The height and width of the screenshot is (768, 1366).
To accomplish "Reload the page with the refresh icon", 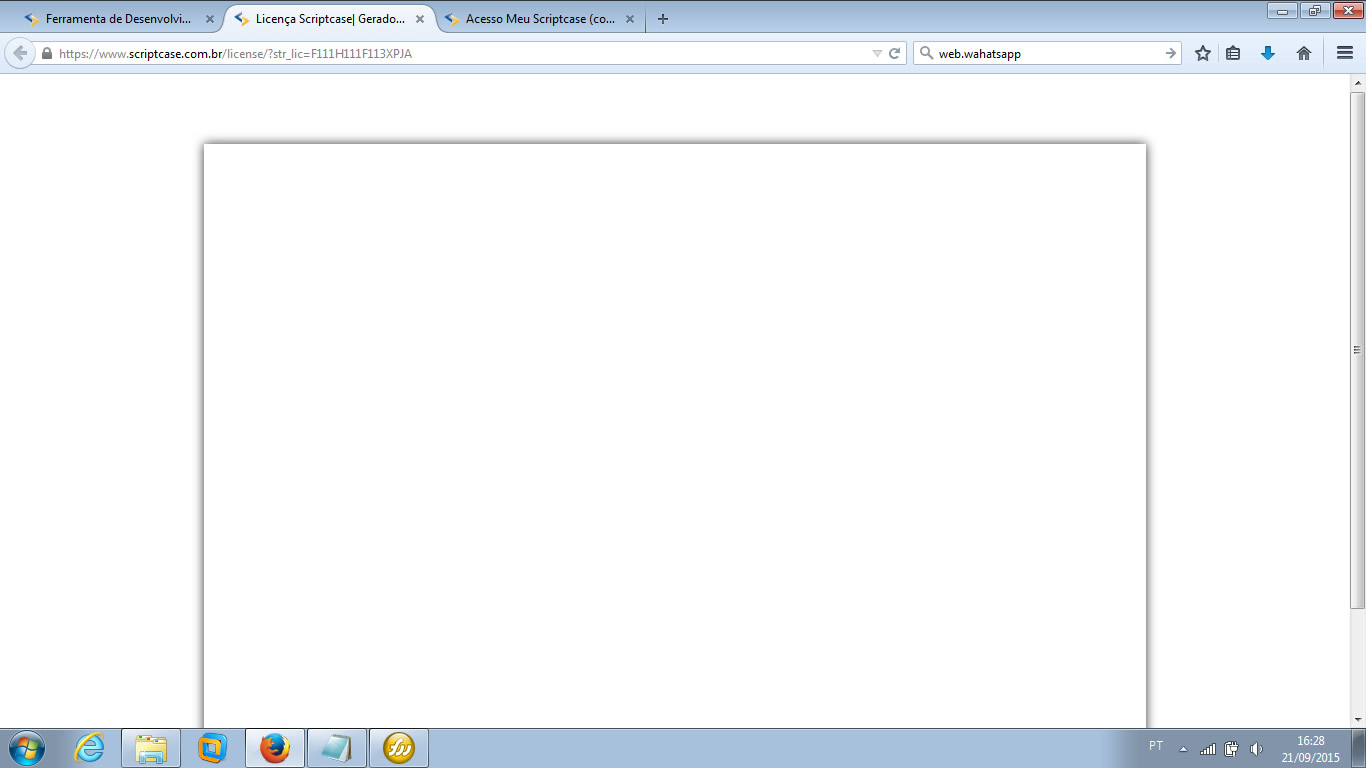I will coord(895,54).
